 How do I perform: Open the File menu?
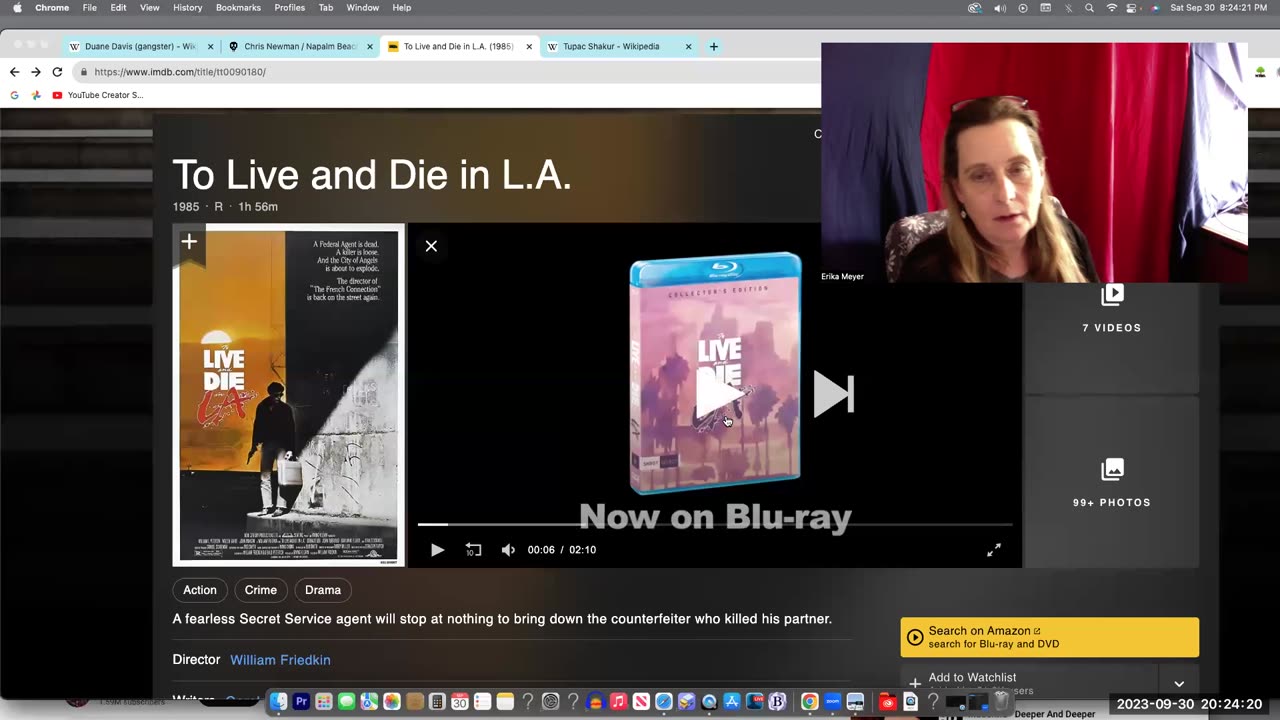click(x=90, y=7)
